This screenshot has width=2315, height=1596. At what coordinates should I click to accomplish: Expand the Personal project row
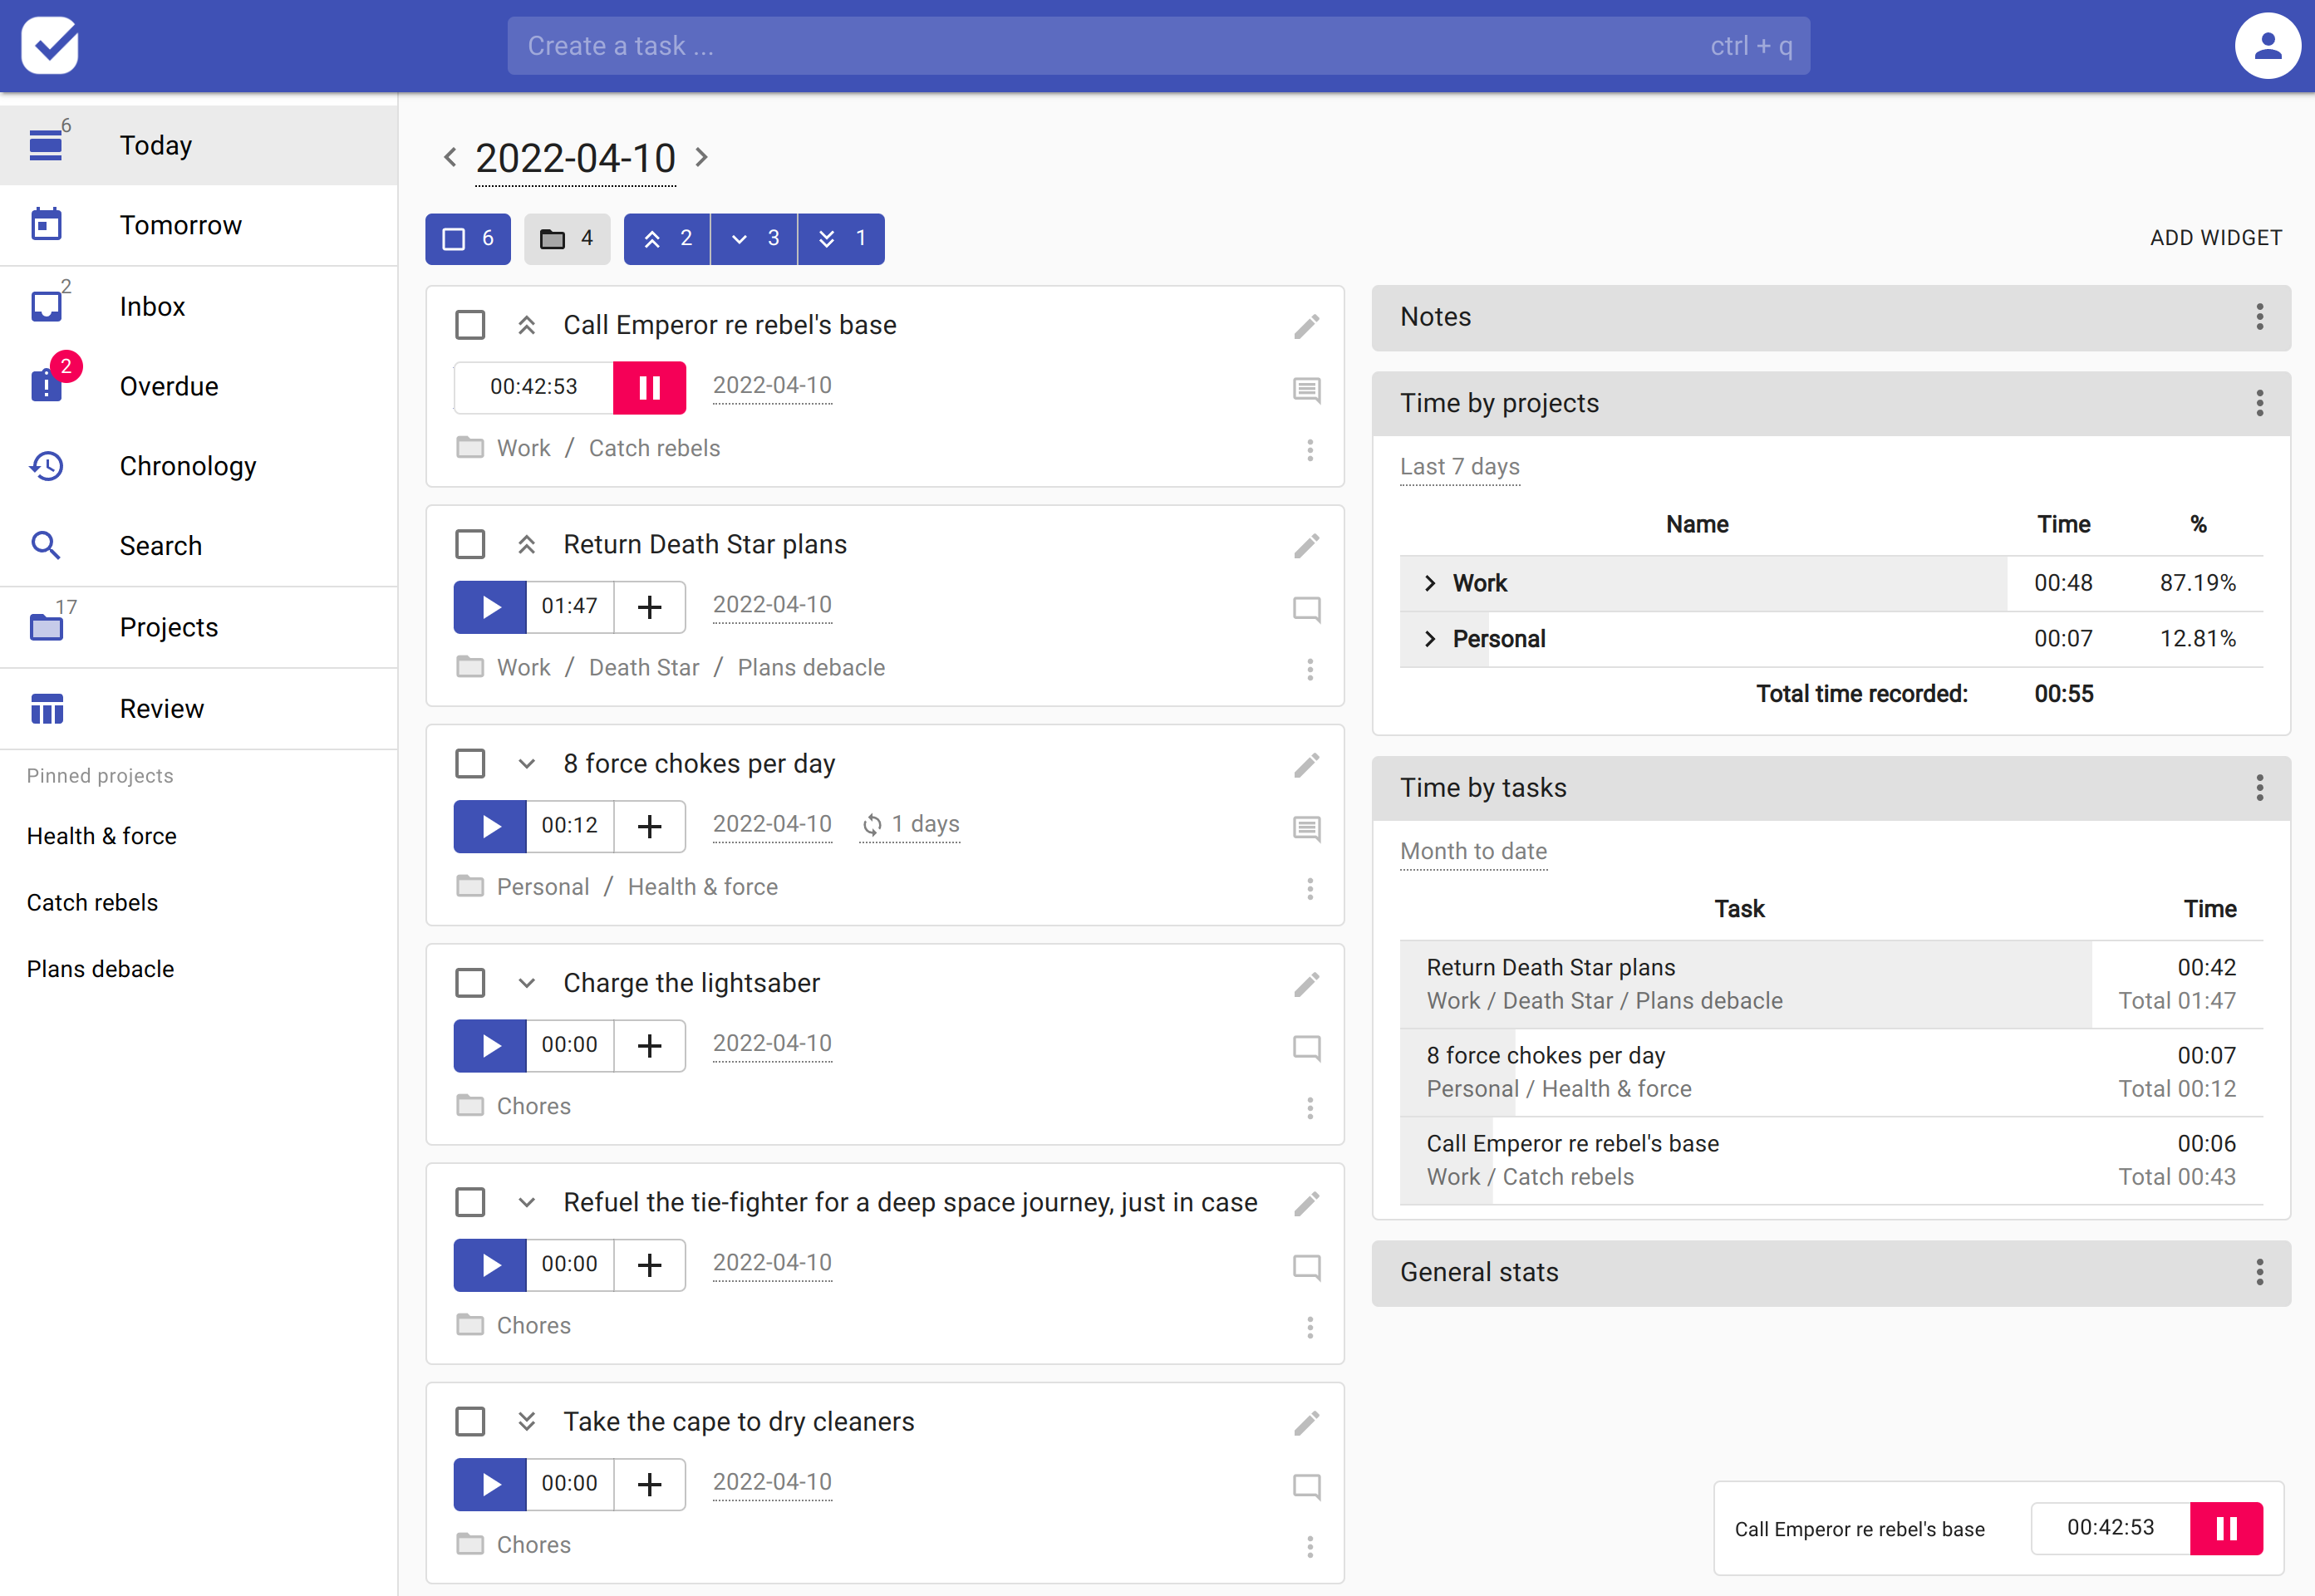pos(1430,639)
